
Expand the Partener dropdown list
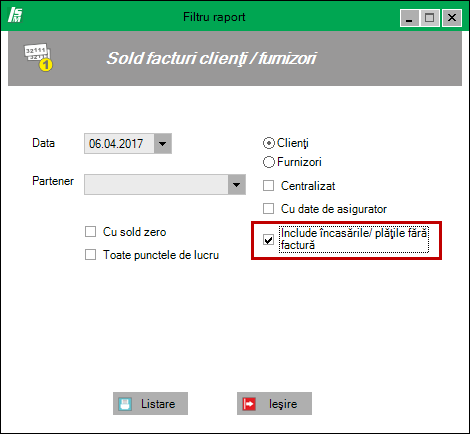pos(237,184)
